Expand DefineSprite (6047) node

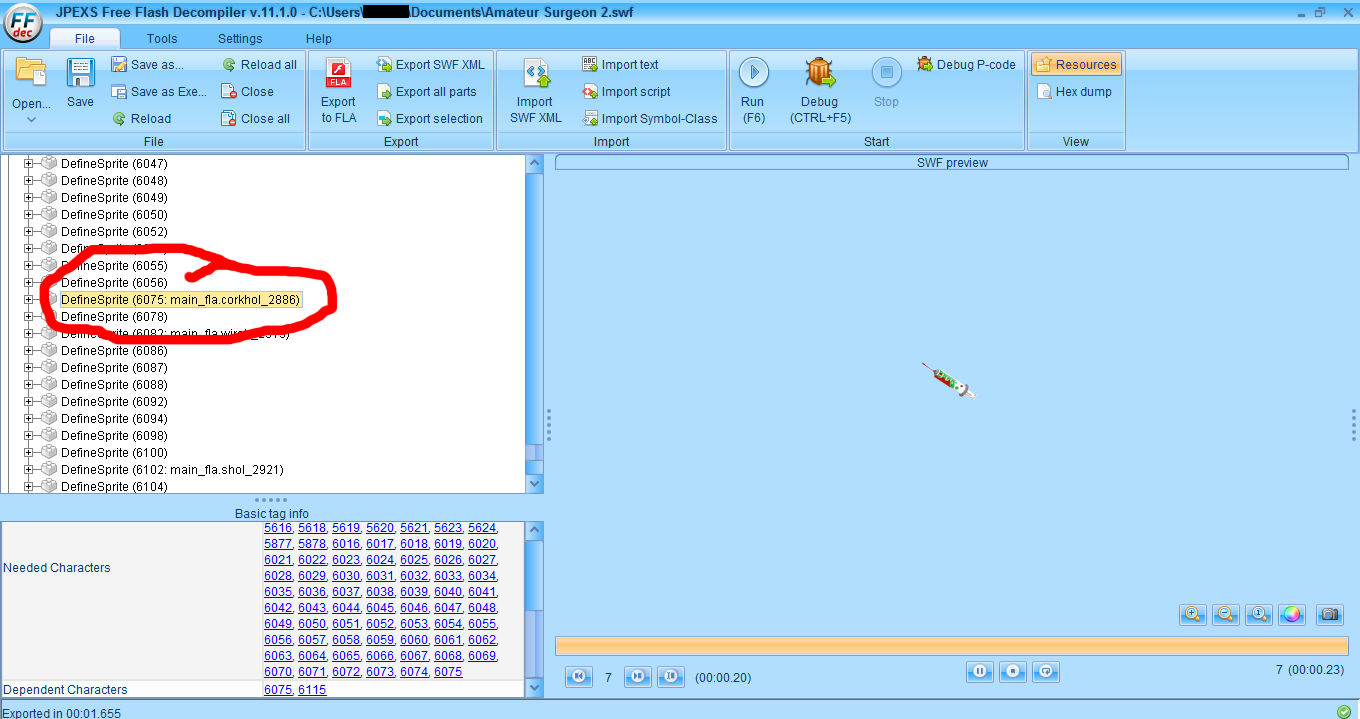[x=29, y=163]
